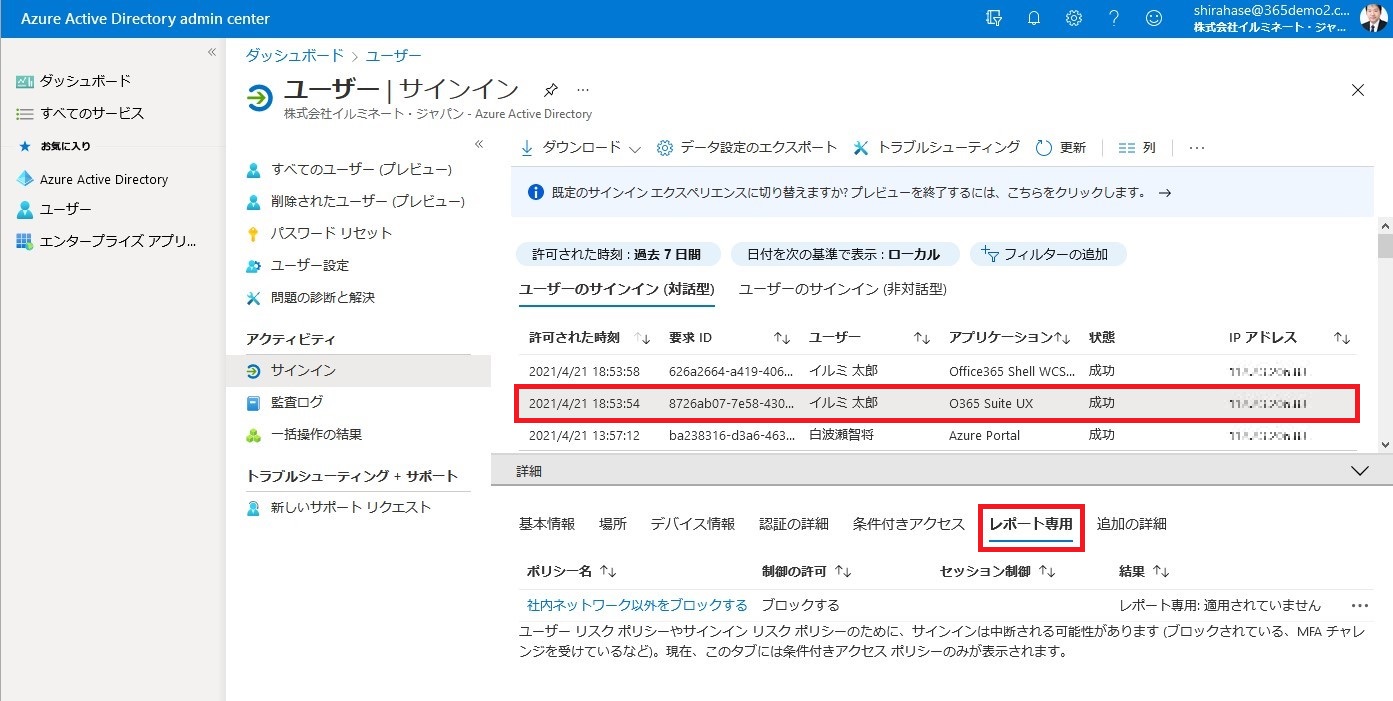Open the feedback smiley icon

(1154, 18)
